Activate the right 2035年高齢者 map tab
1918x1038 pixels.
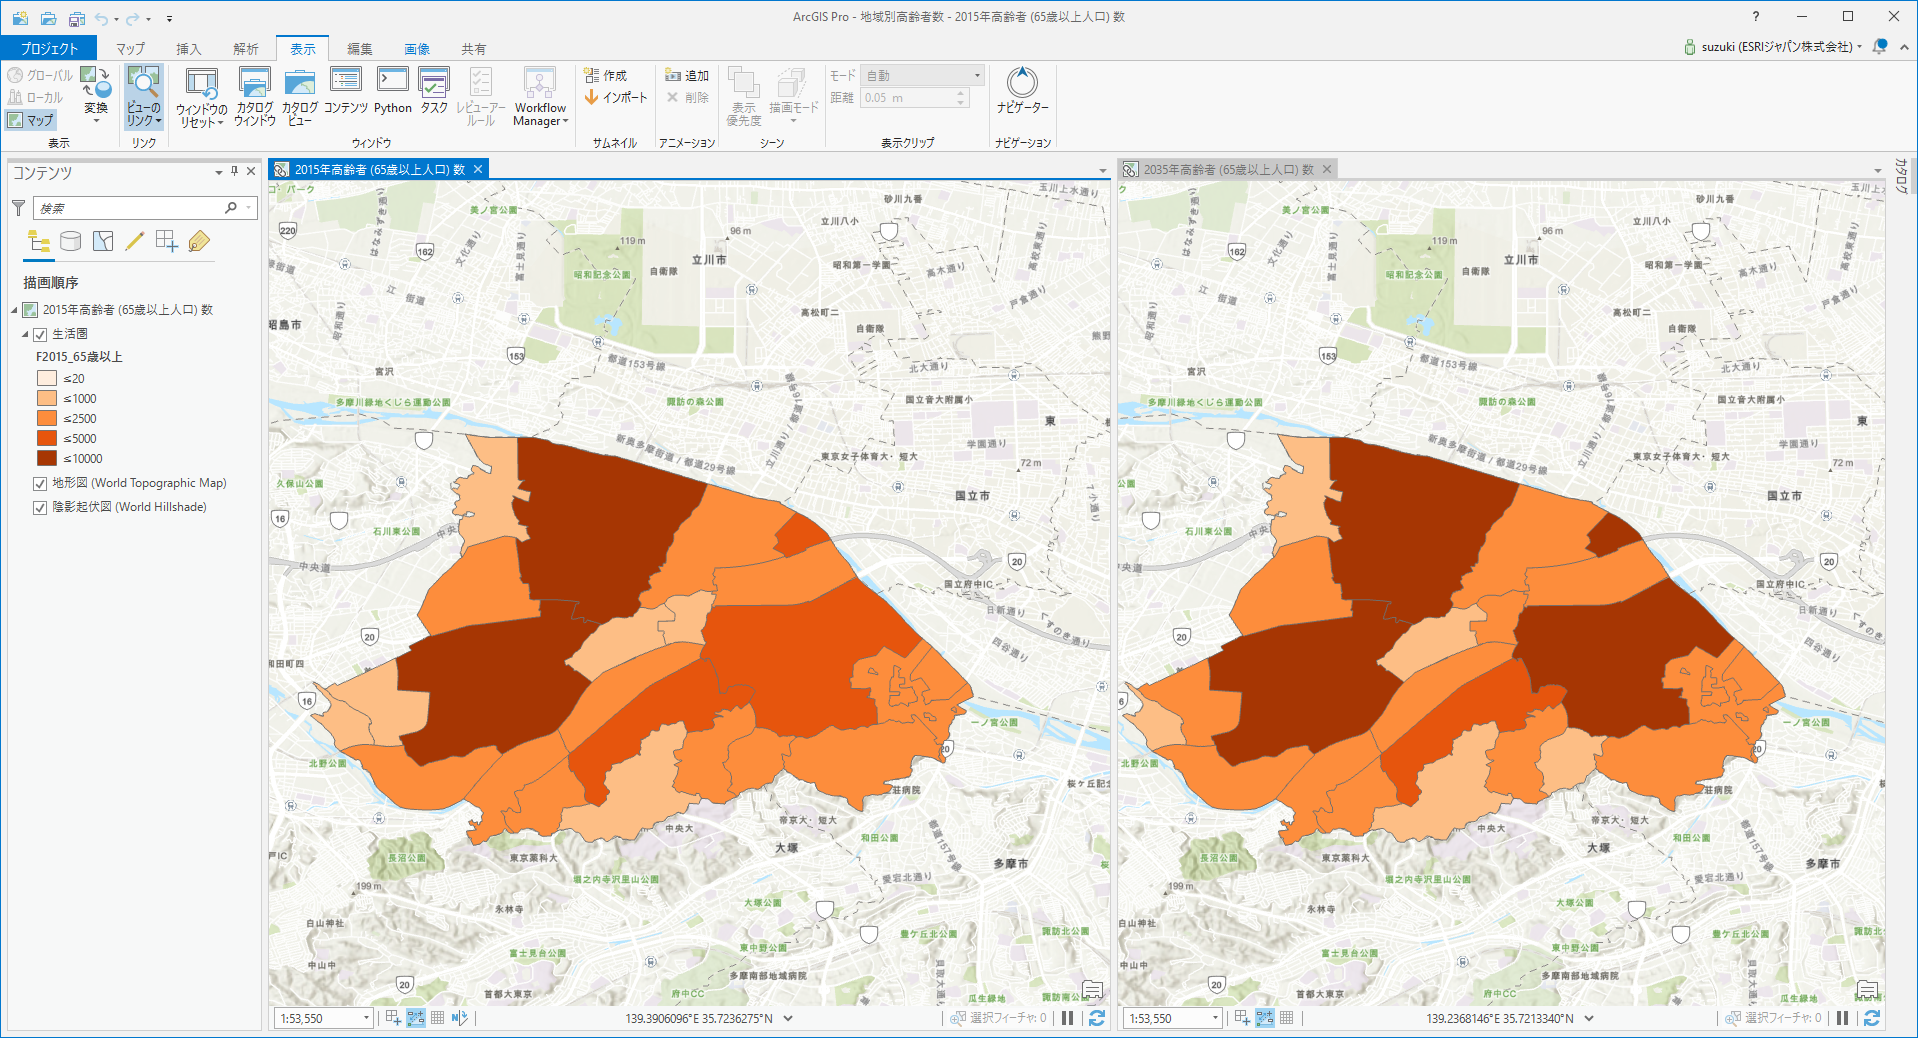[x=1227, y=169]
